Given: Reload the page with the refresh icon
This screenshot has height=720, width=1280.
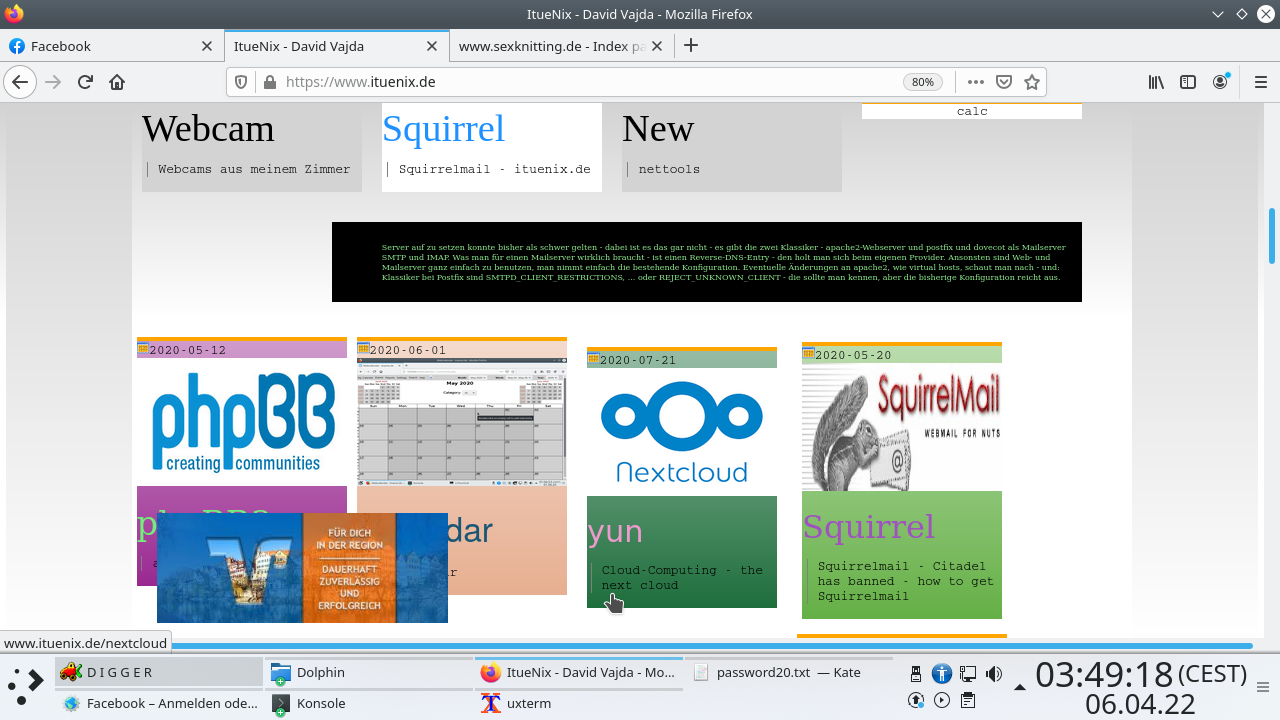Looking at the screenshot, I should coord(85,82).
